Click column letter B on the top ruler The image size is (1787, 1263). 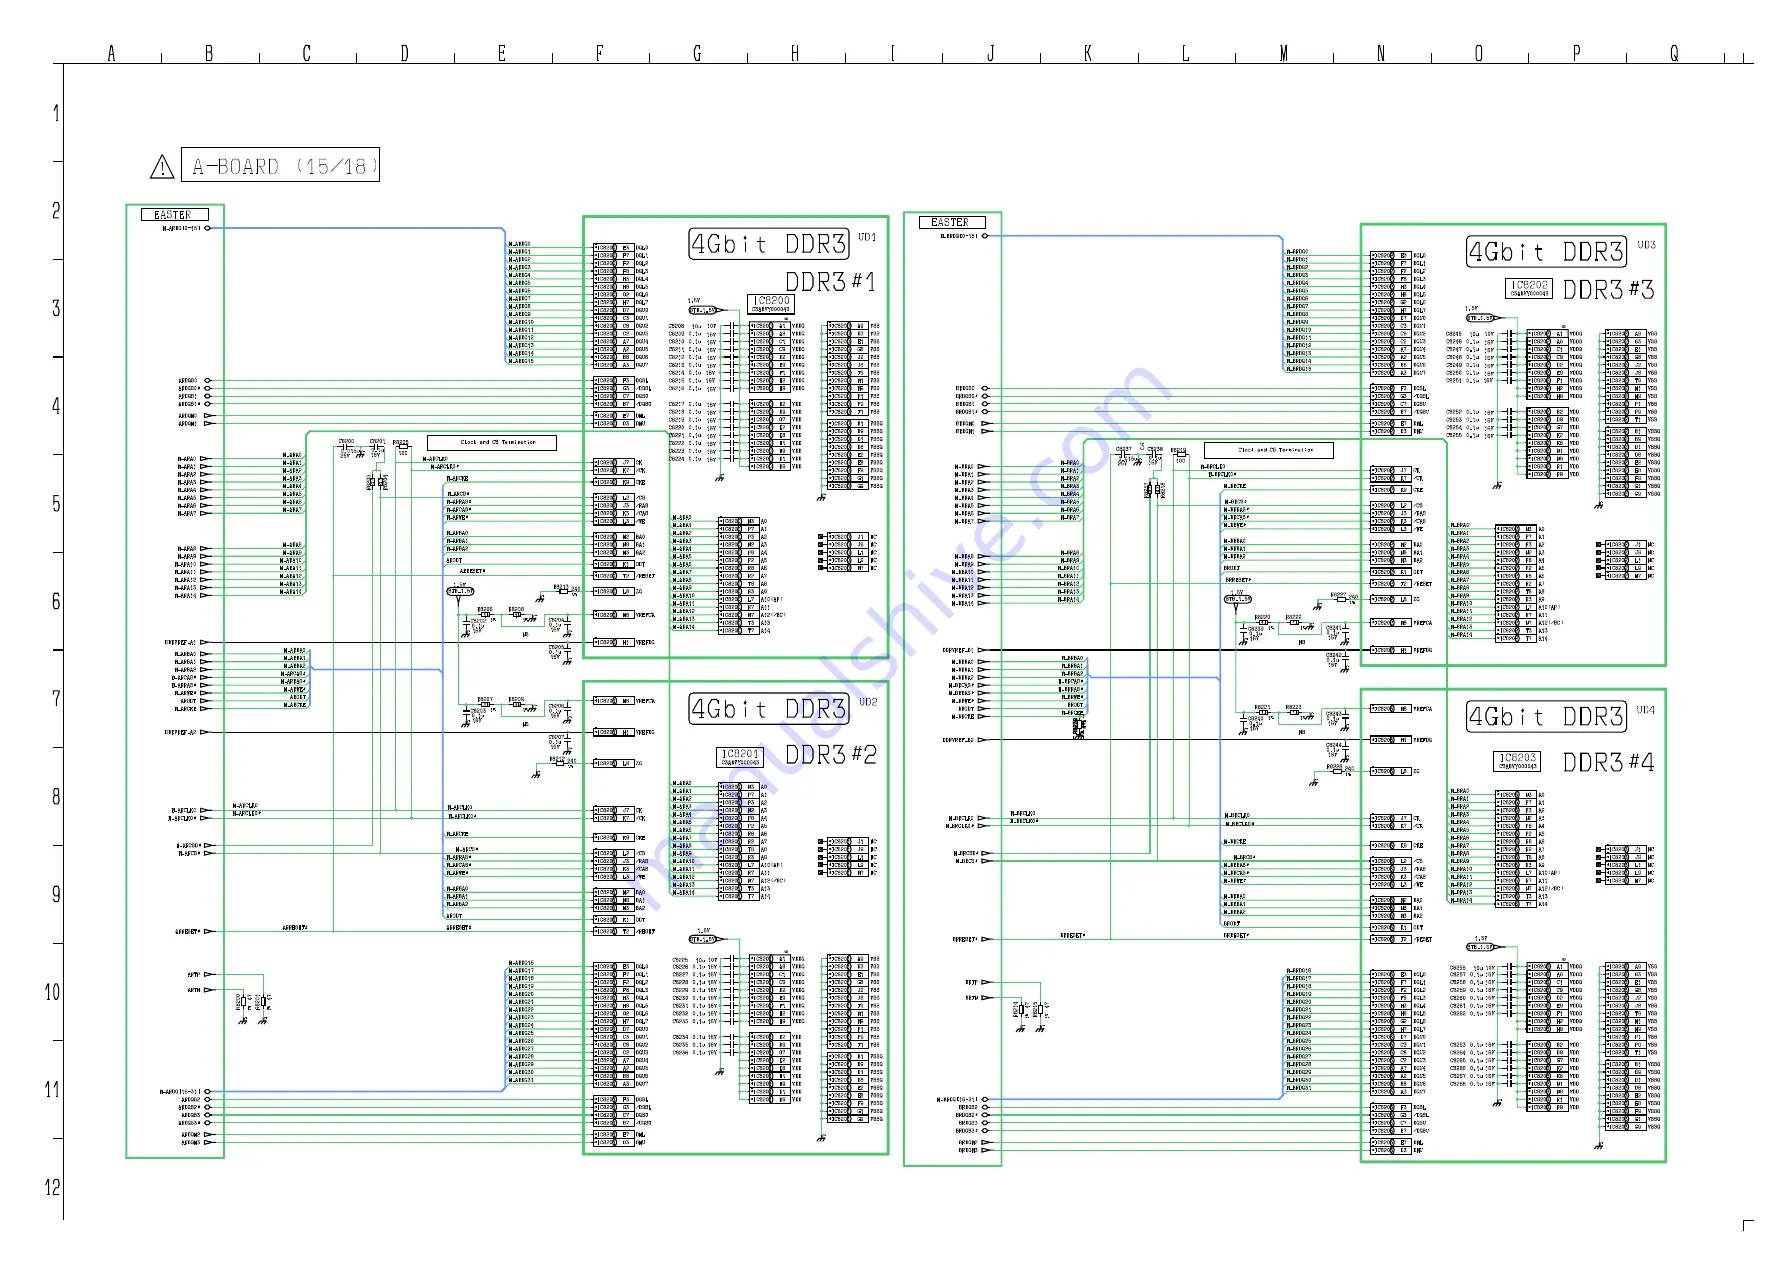209,53
